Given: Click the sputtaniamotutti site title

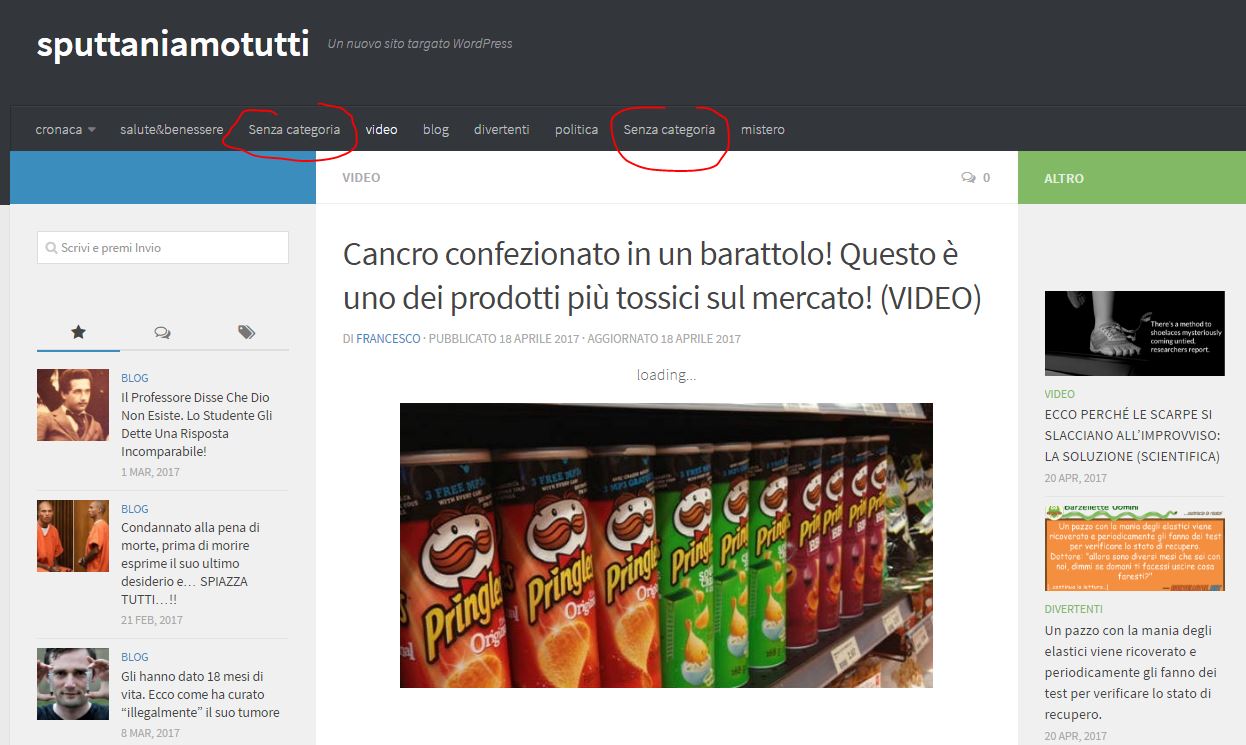Looking at the screenshot, I should click(173, 45).
